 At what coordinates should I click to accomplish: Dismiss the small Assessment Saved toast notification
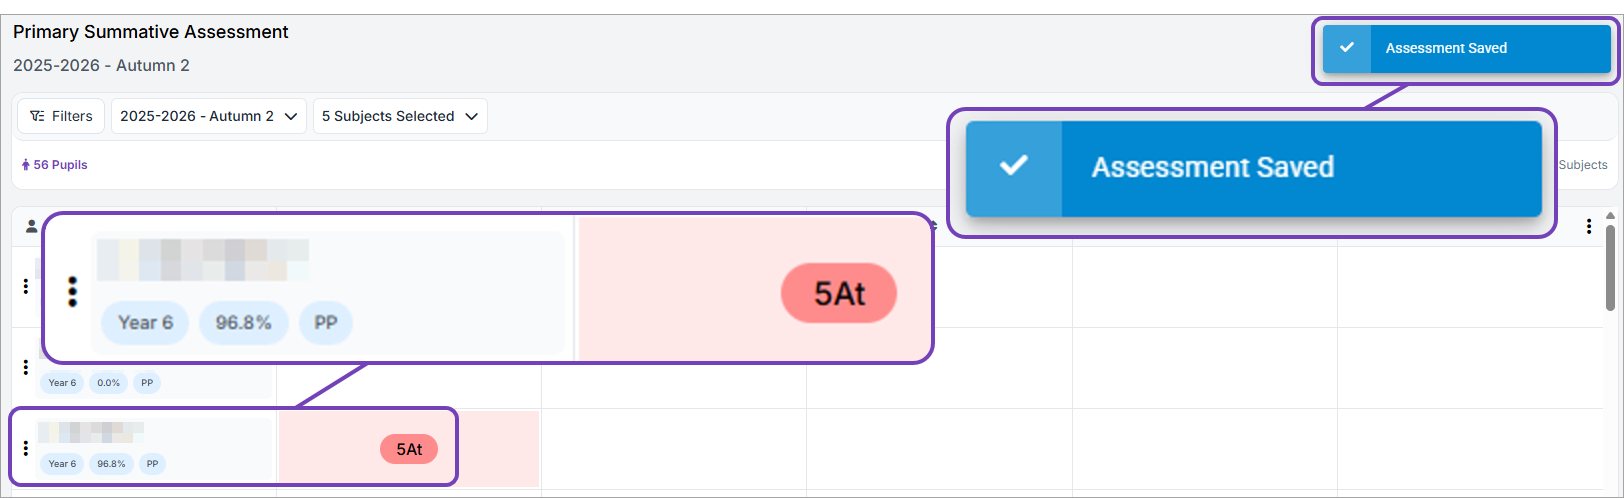coord(1465,48)
